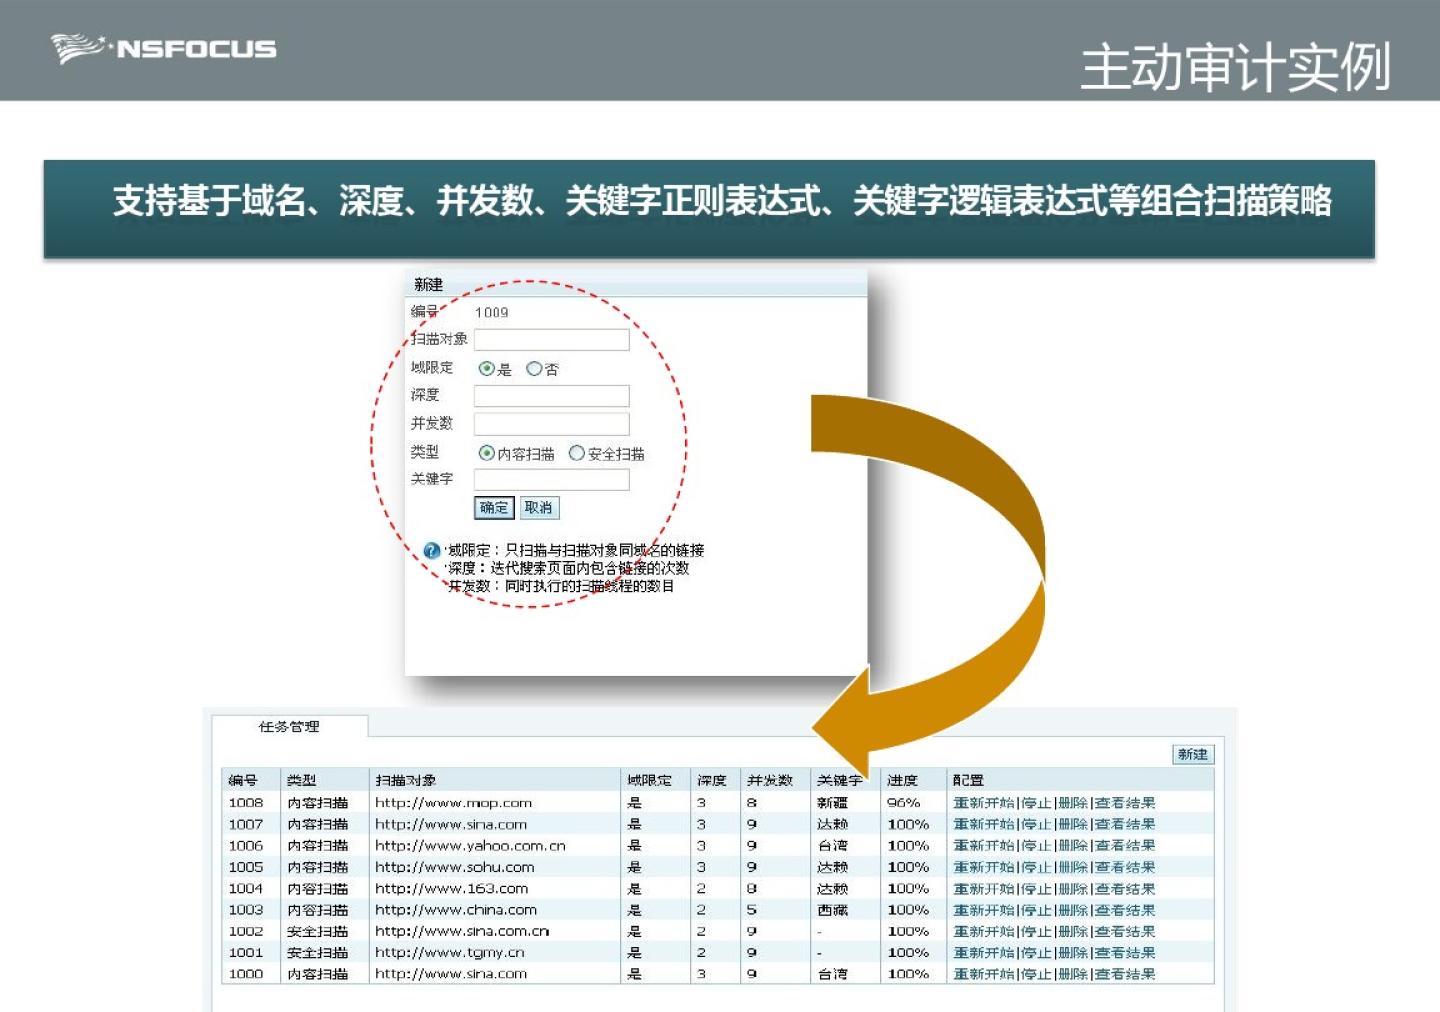This screenshot has height=1012, width=1440.
Task: Click the 深度 text field
Action: pyautogui.click(x=551, y=396)
